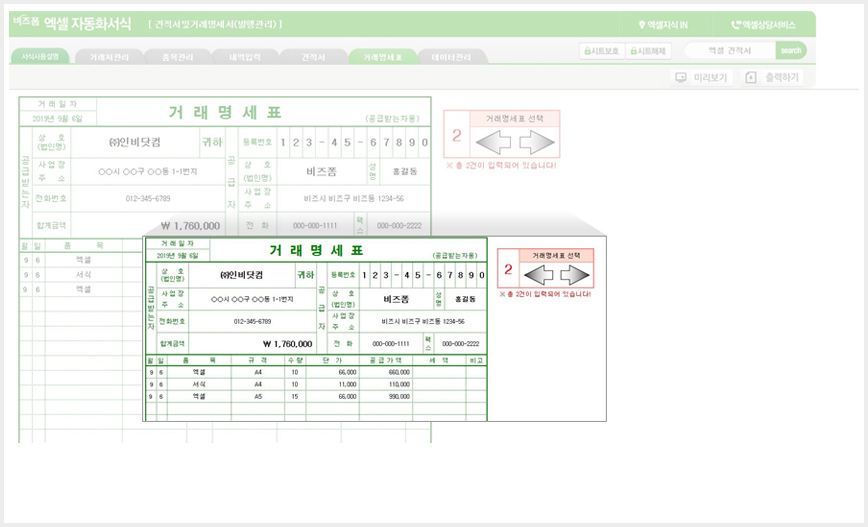Click the 비즈폼 엑셀 자동화서식 header logo

[72, 23]
